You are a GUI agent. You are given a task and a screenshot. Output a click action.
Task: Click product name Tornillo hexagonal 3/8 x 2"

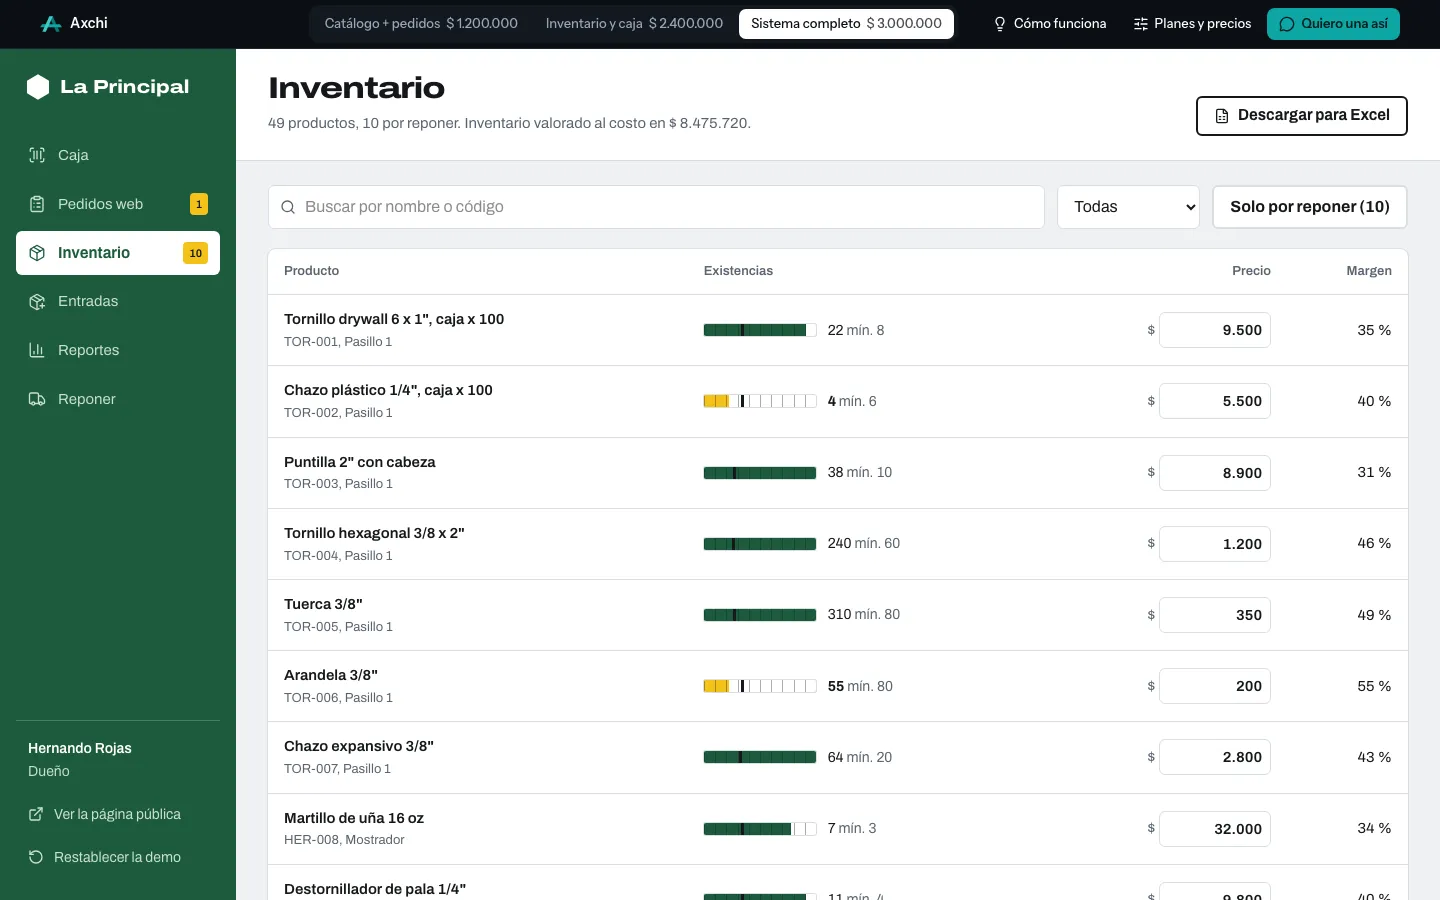click(x=374, y=533)
